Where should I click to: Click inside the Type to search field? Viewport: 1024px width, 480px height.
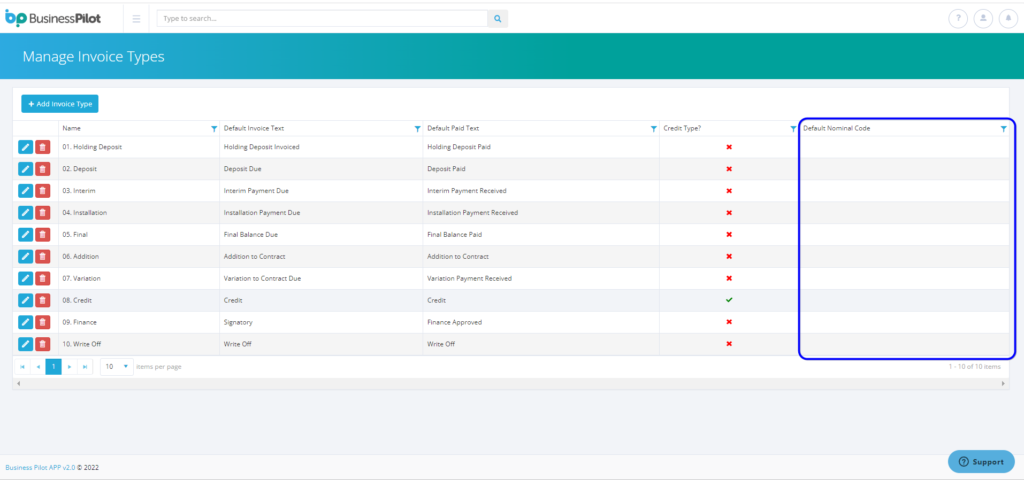pos(320,18)
